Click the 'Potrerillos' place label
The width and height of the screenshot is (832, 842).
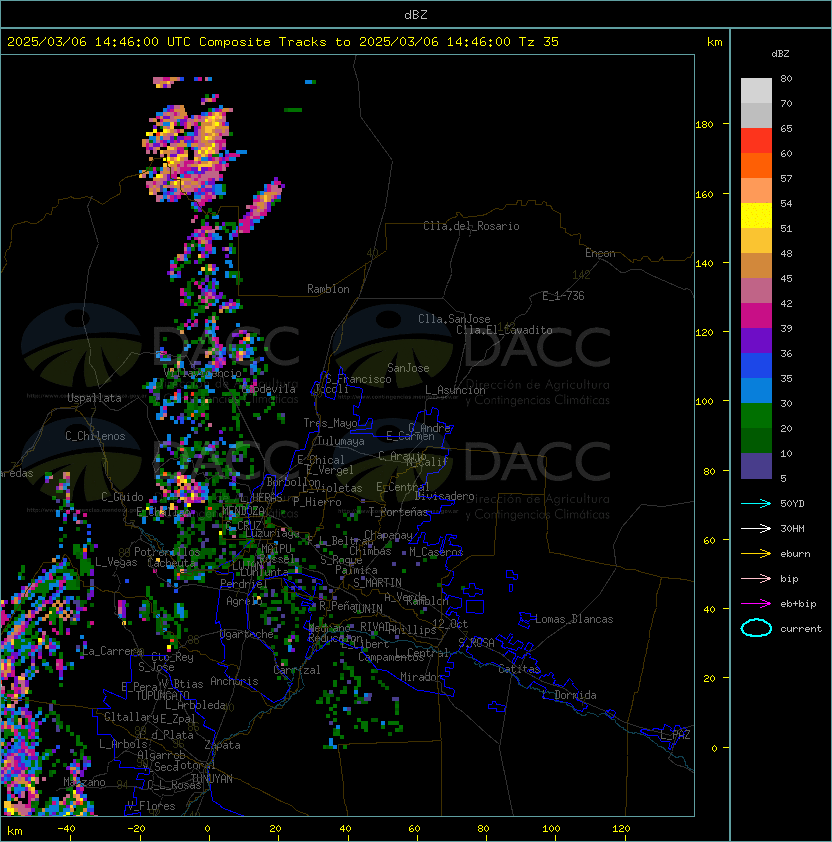(x=167, y=552)
